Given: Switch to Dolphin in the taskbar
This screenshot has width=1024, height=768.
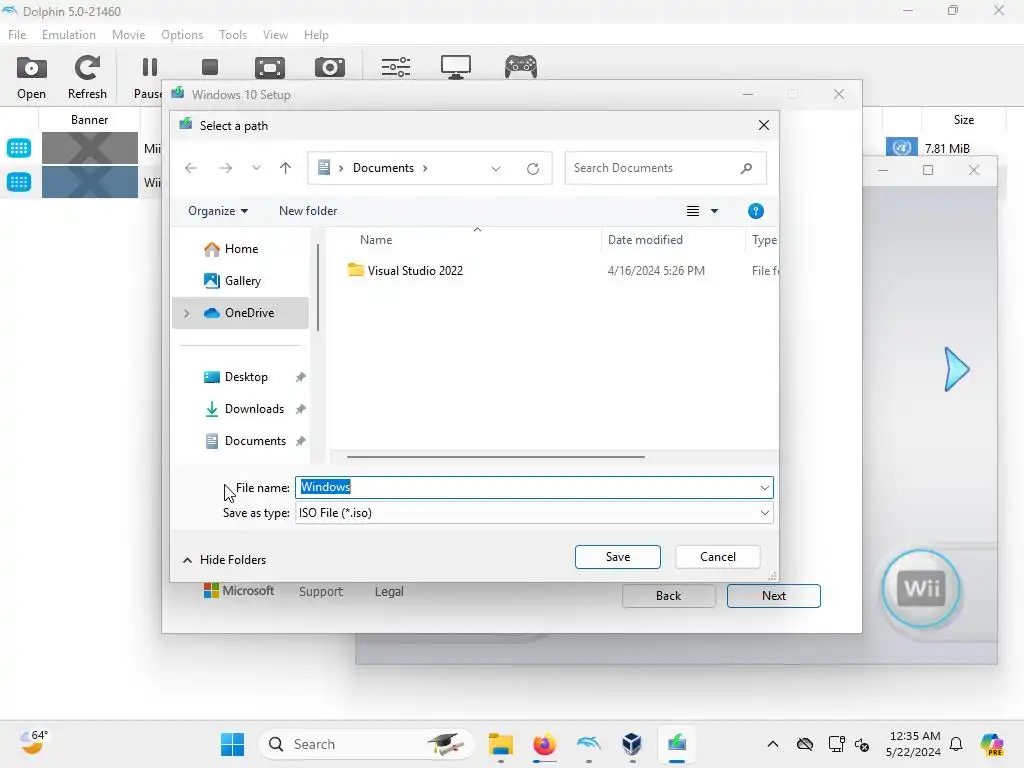Looking at the screenshot, I should (588, 744).
